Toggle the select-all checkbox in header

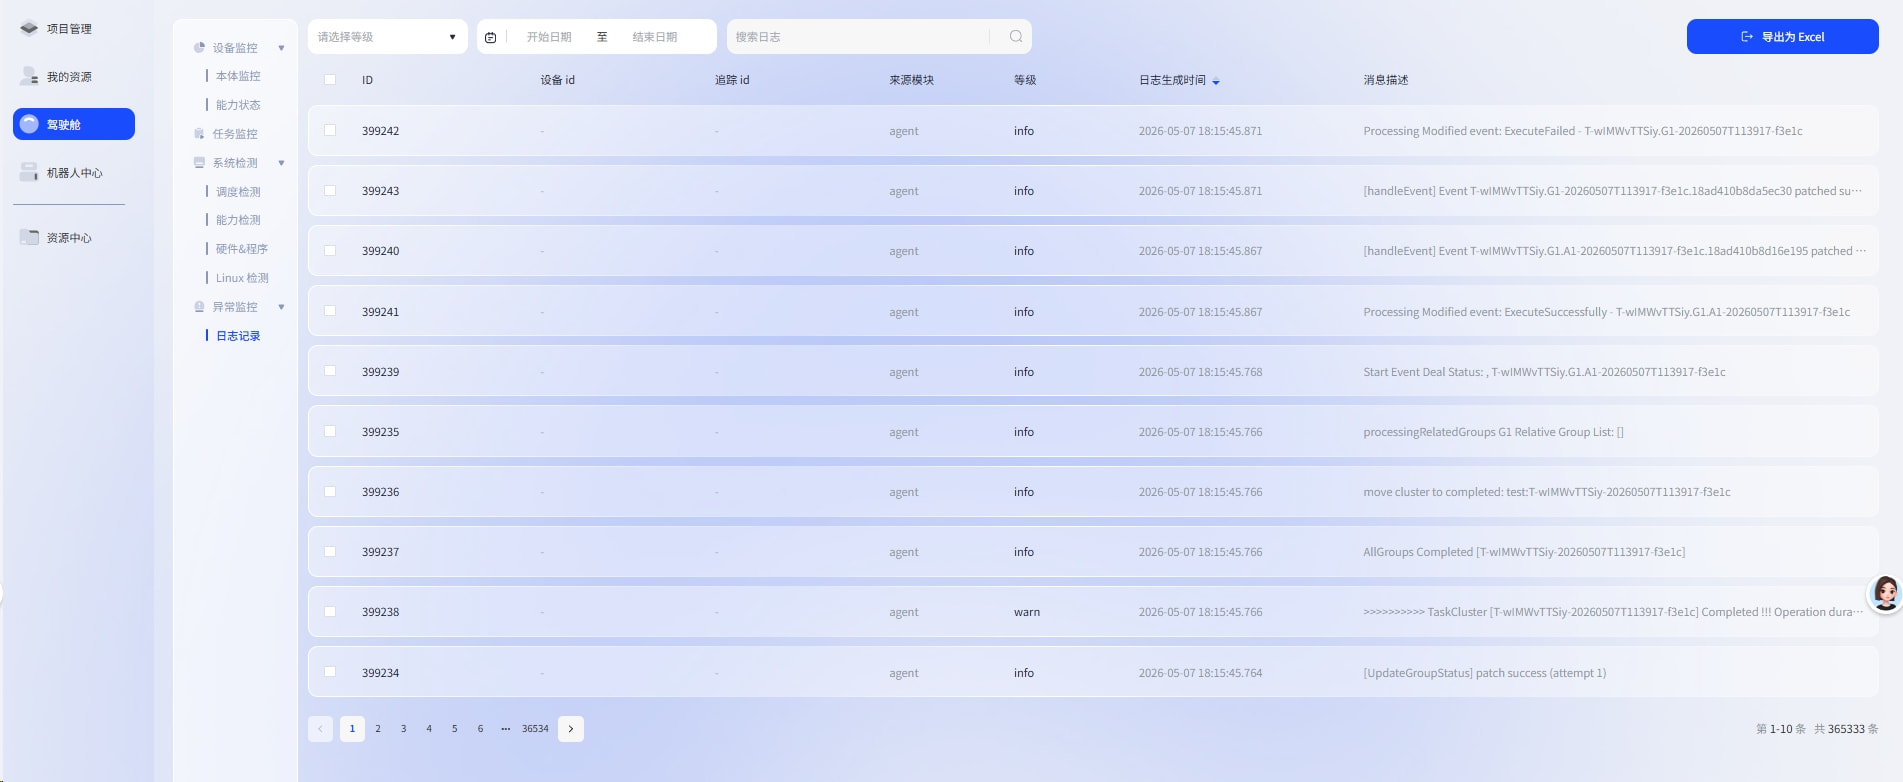click(x=330, y=79)
